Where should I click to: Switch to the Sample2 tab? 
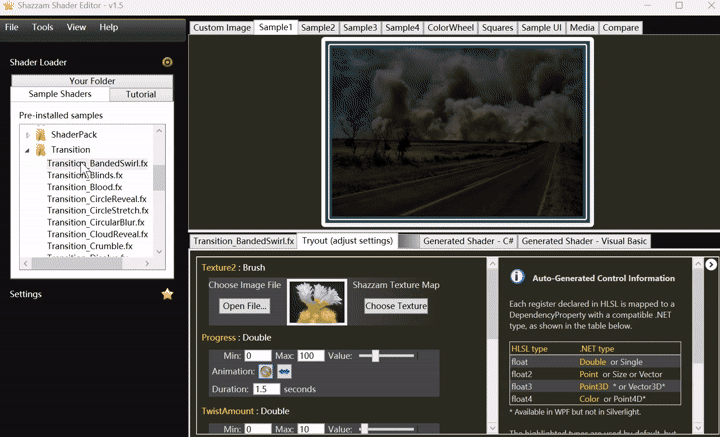[x=318, y=28]
